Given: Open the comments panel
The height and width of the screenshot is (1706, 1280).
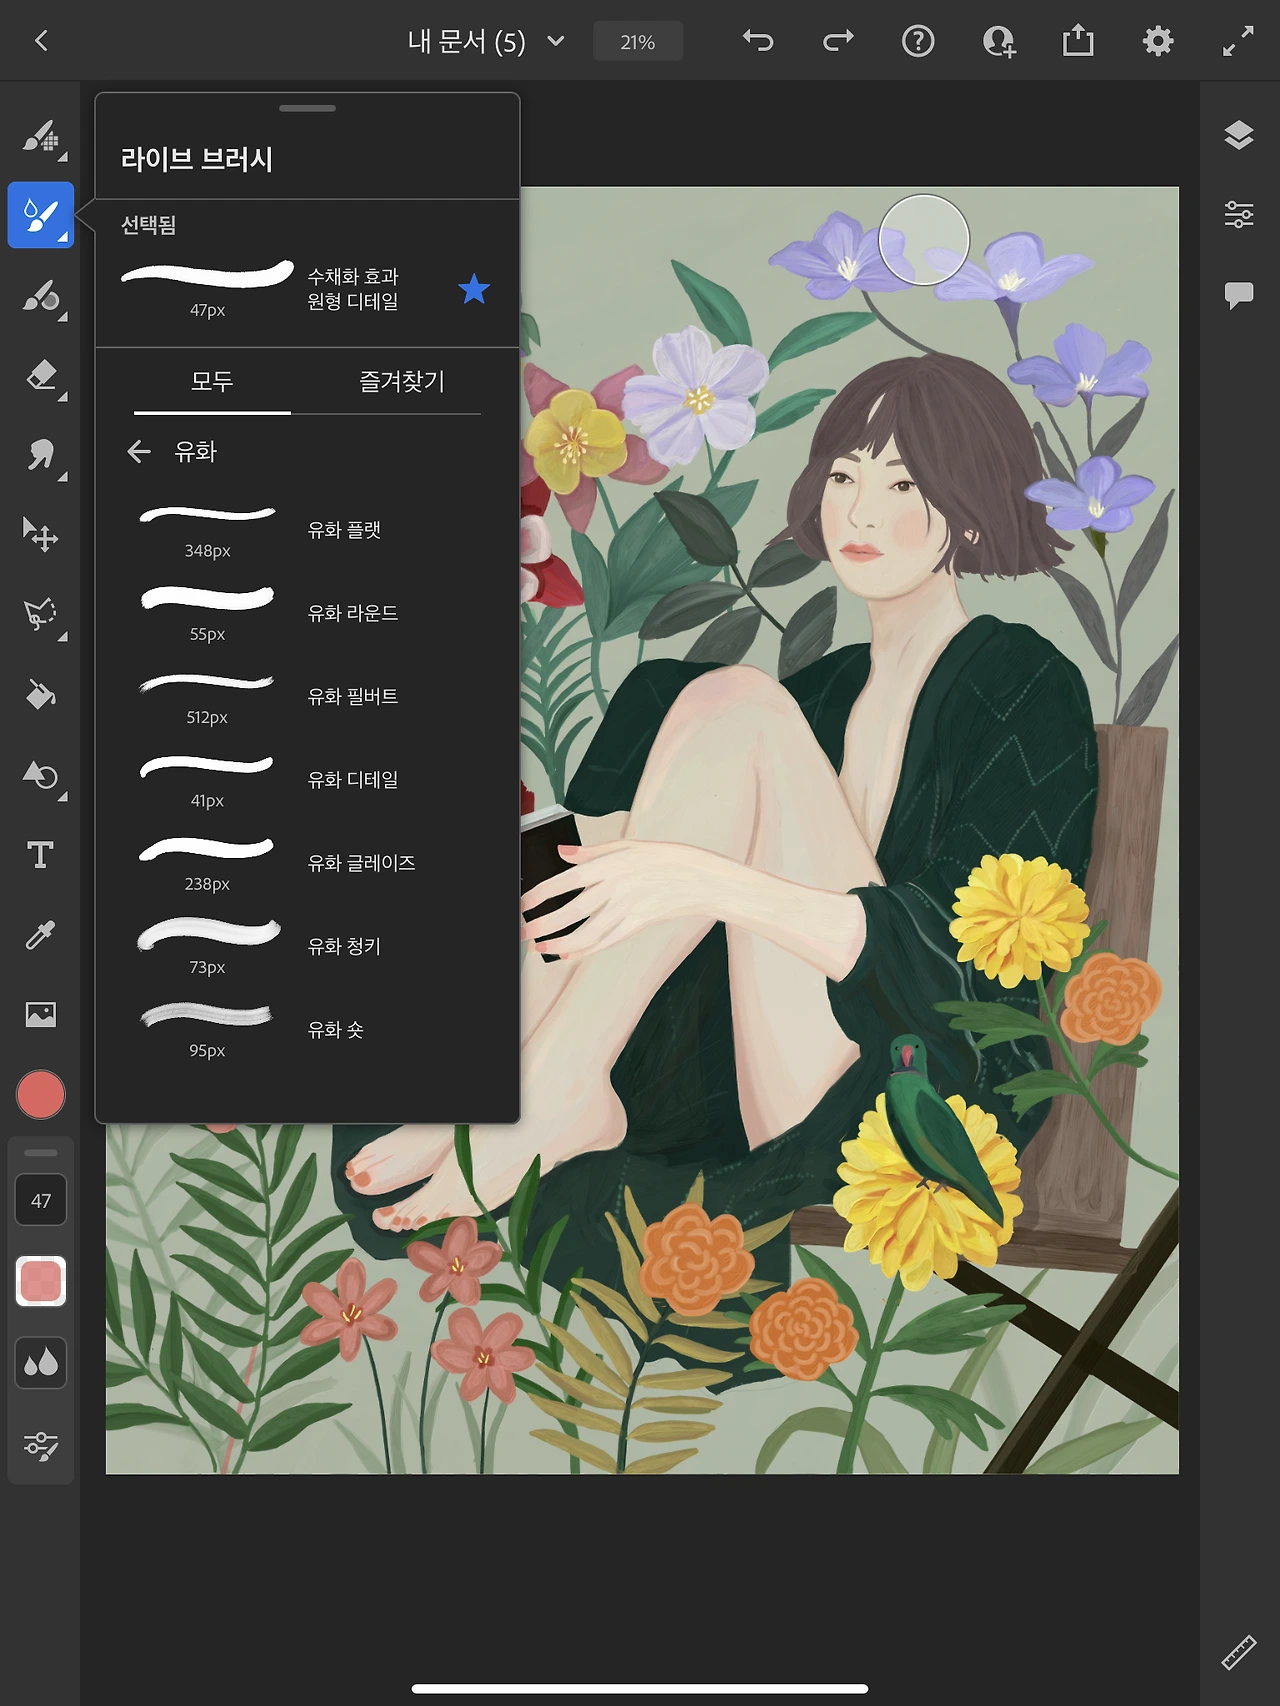Looking at the screenshot, I should (1239, 295).
